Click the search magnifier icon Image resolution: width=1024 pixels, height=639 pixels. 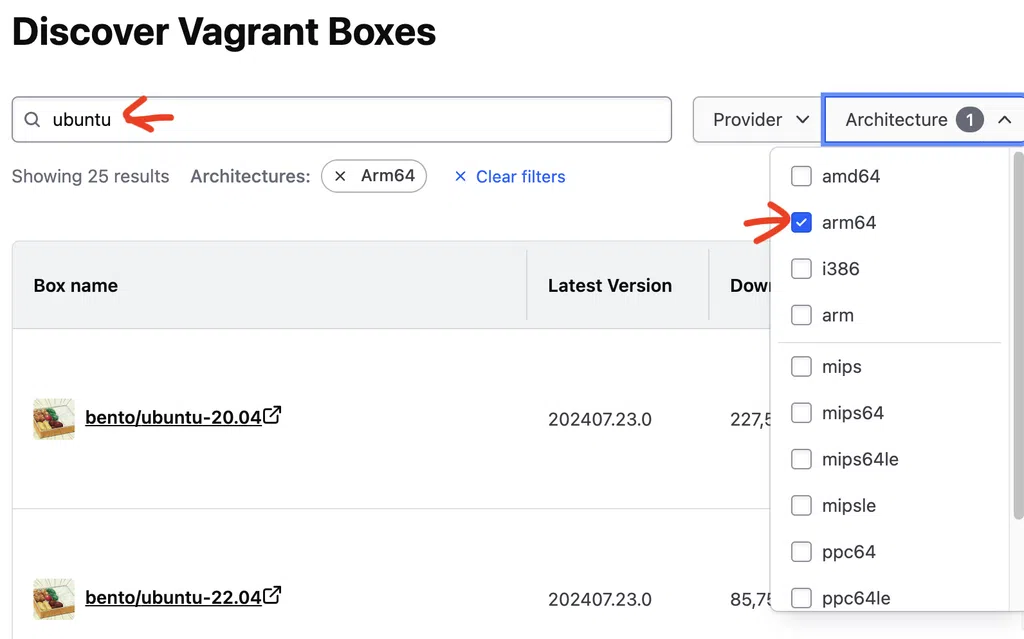coord(32,120)
